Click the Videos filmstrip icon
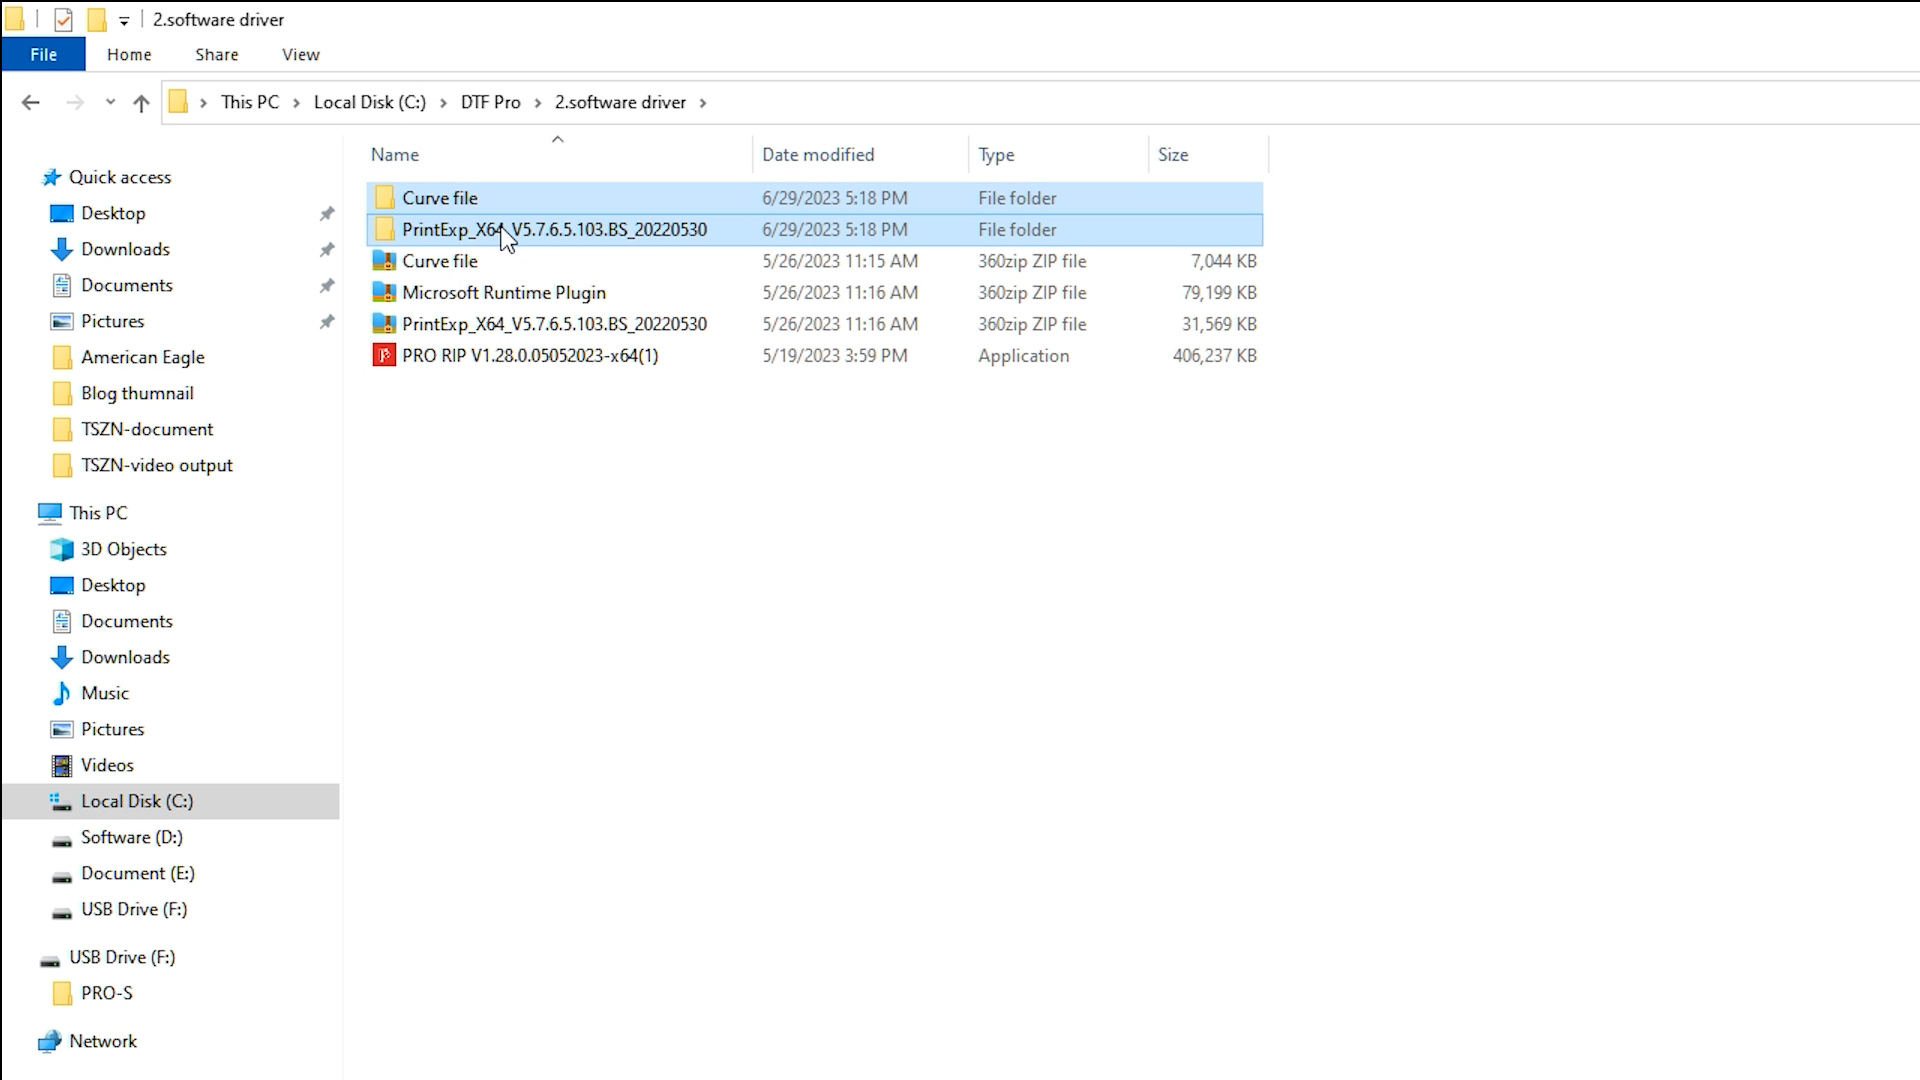Screen dimensions: 1920x1080 62,765
